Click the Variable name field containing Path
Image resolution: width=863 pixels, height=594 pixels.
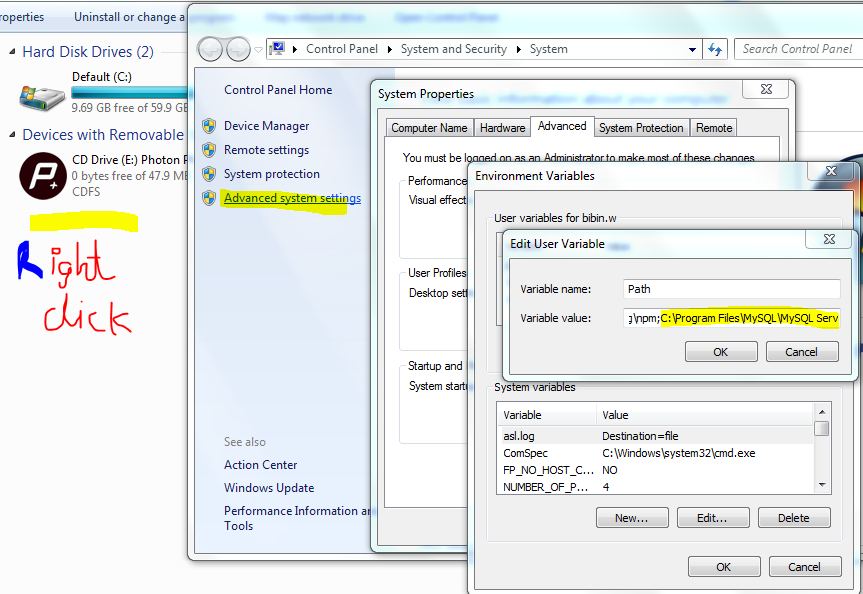pyautogui.click(x=731, y=289)
